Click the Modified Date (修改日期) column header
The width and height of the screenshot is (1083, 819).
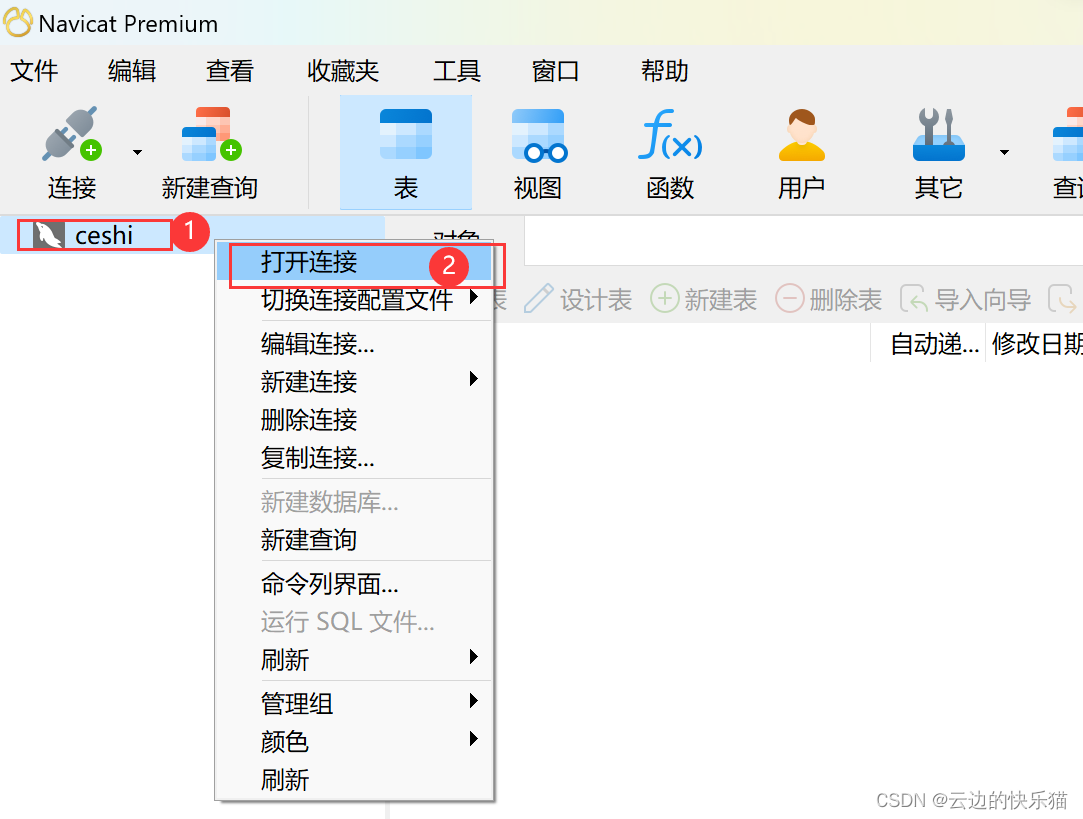1035,343
